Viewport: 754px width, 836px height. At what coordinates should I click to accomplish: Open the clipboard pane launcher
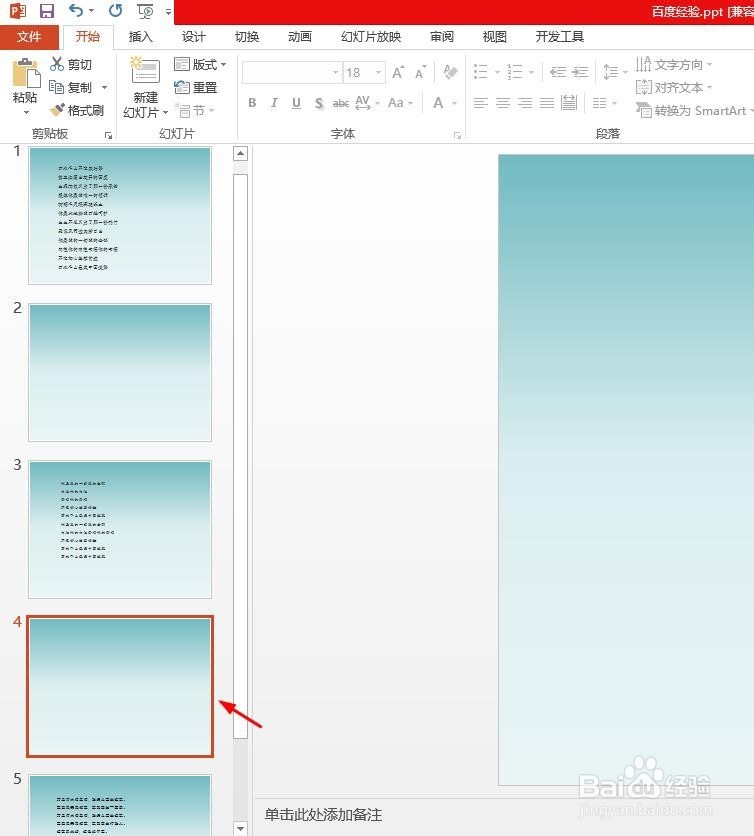pyautogui.click(x=108, y=135)
